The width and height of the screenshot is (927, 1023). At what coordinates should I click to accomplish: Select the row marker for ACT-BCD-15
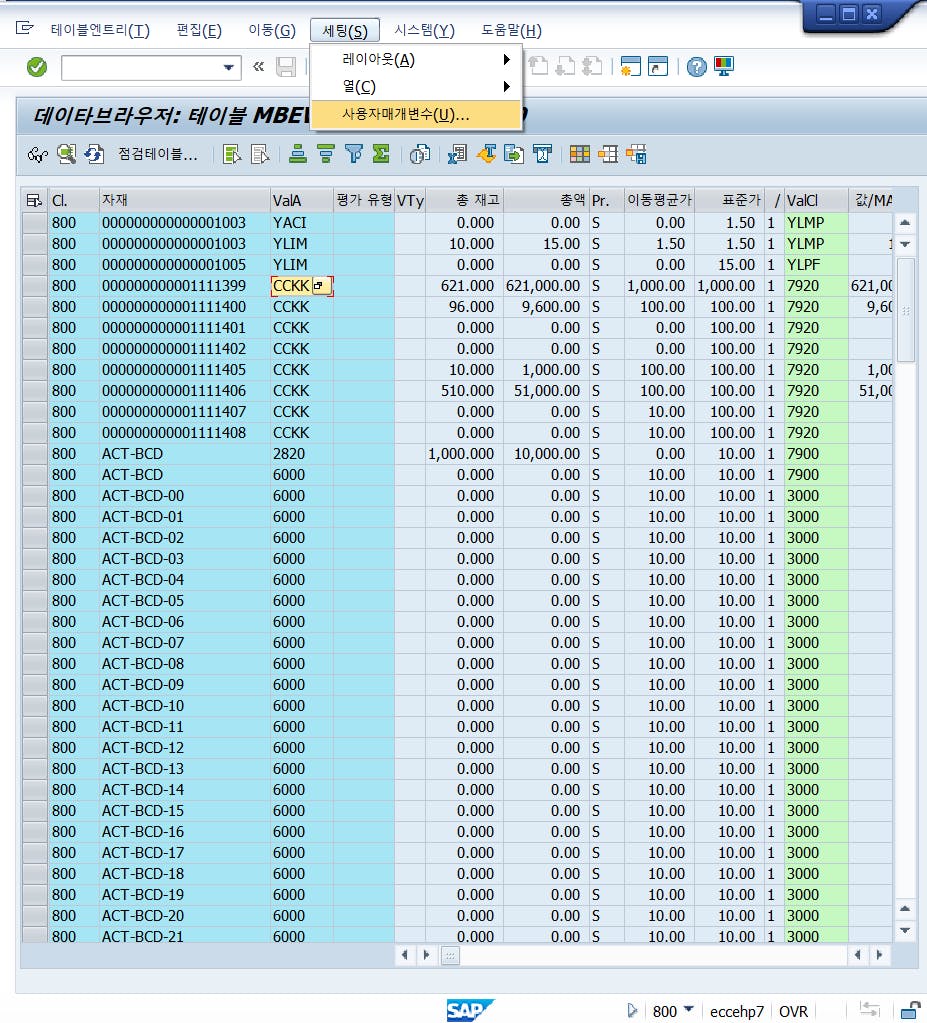click(35, 811)
